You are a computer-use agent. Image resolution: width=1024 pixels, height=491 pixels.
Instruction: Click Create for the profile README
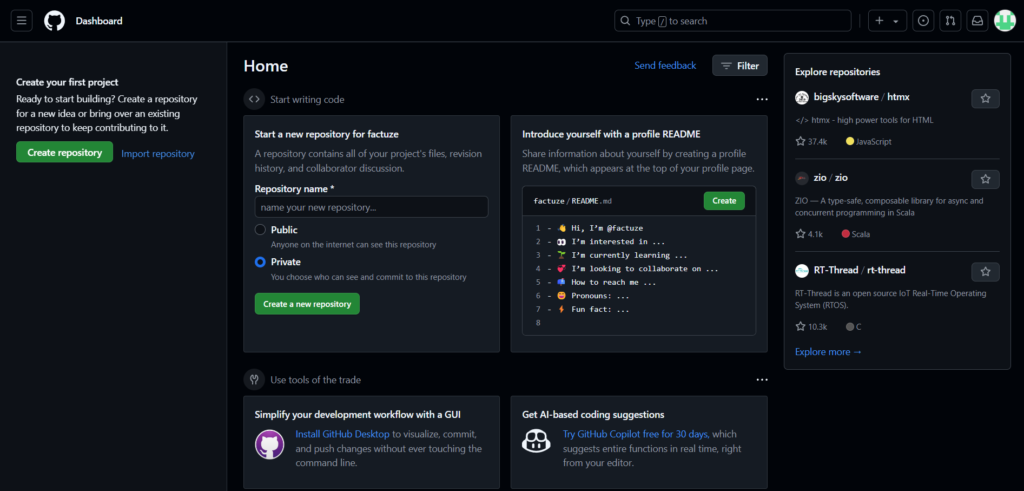click(724, 201)
